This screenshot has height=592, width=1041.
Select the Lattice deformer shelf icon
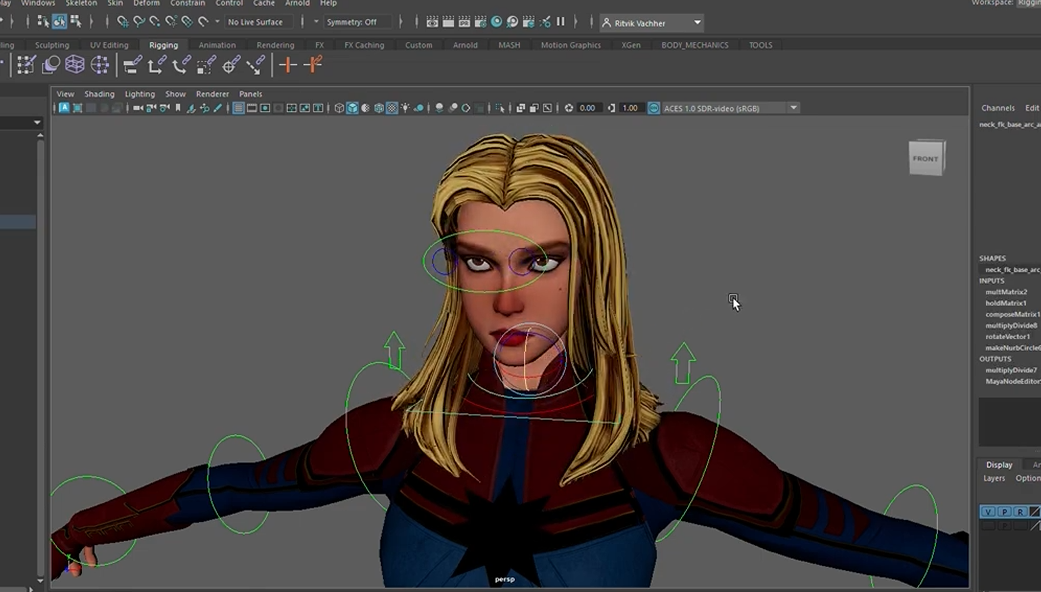[x=74, y=64]
